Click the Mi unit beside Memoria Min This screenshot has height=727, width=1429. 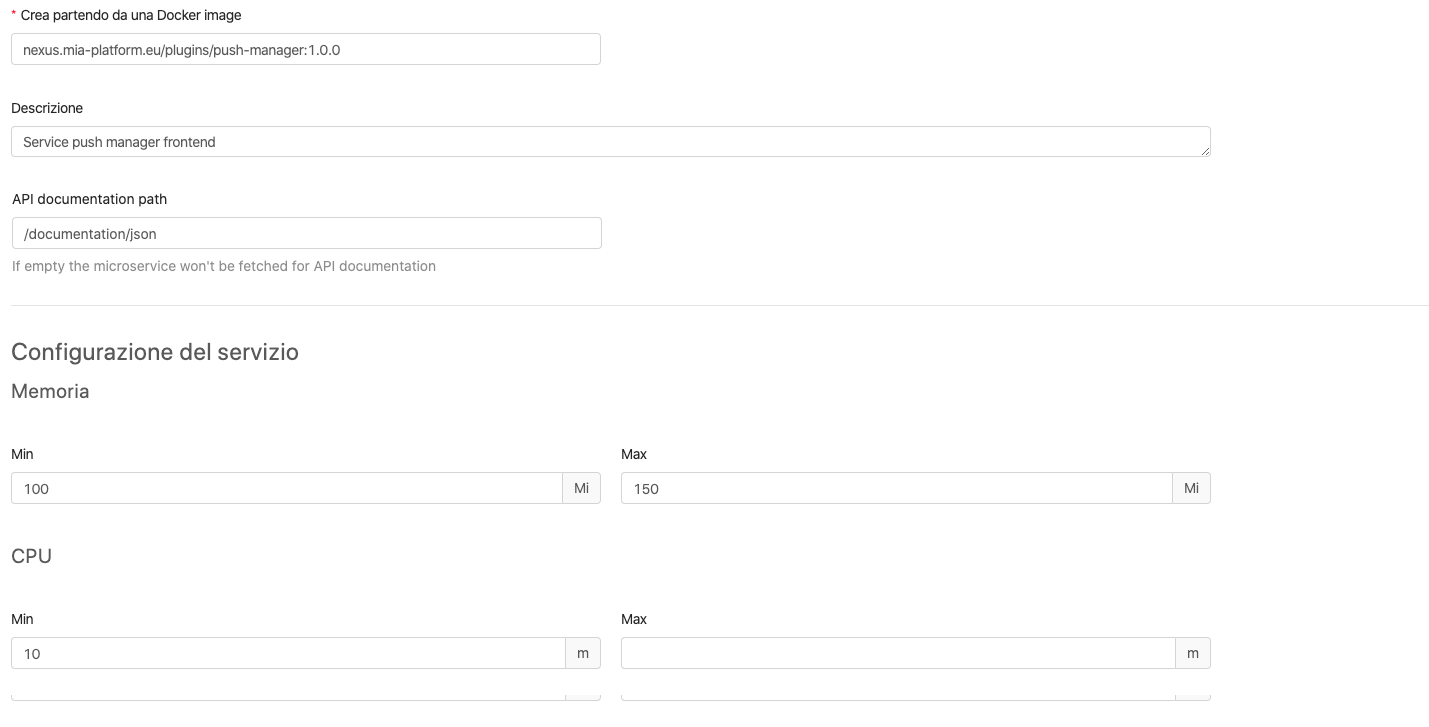[x=581, y=489]
